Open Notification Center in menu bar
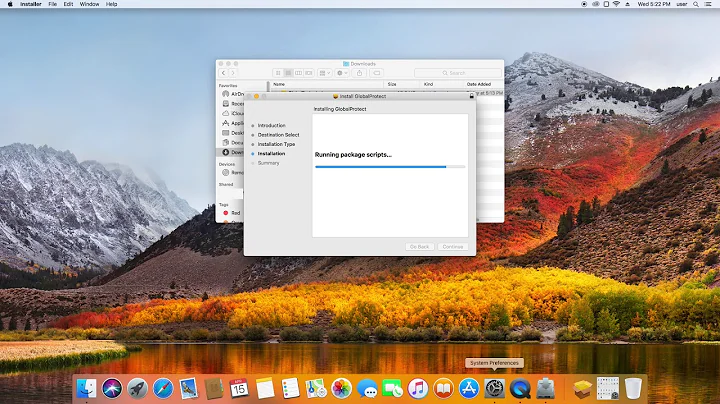 pyautogui.click(x=709, y=4)
